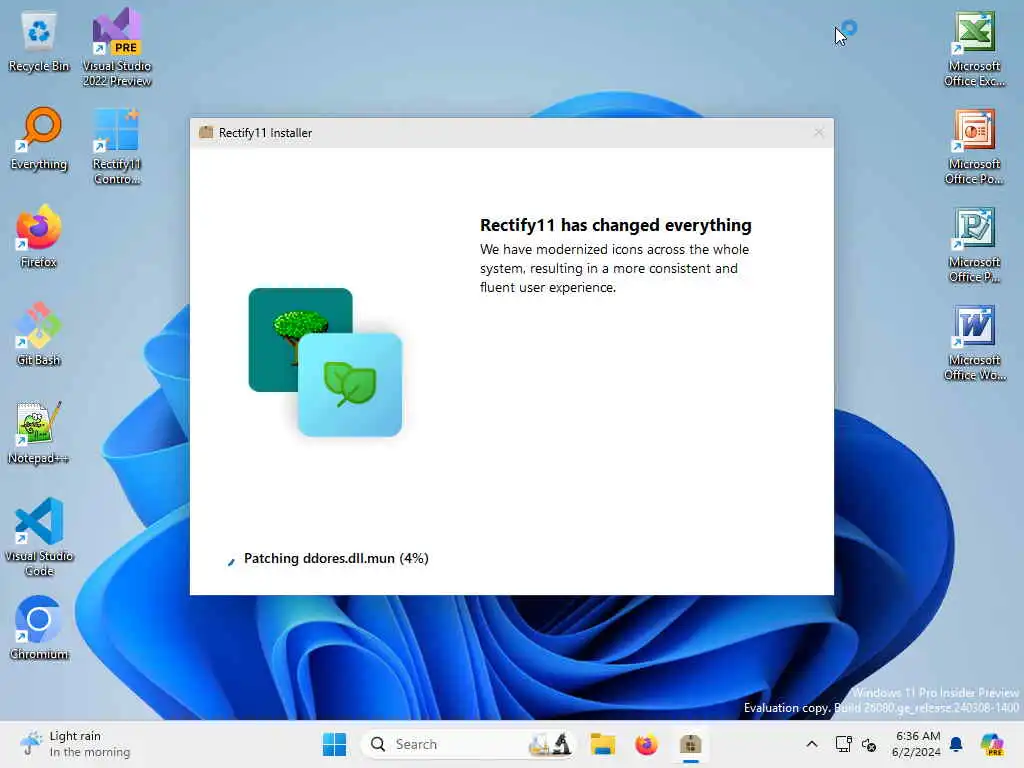Click the taskbar Search box

[468, 744]
